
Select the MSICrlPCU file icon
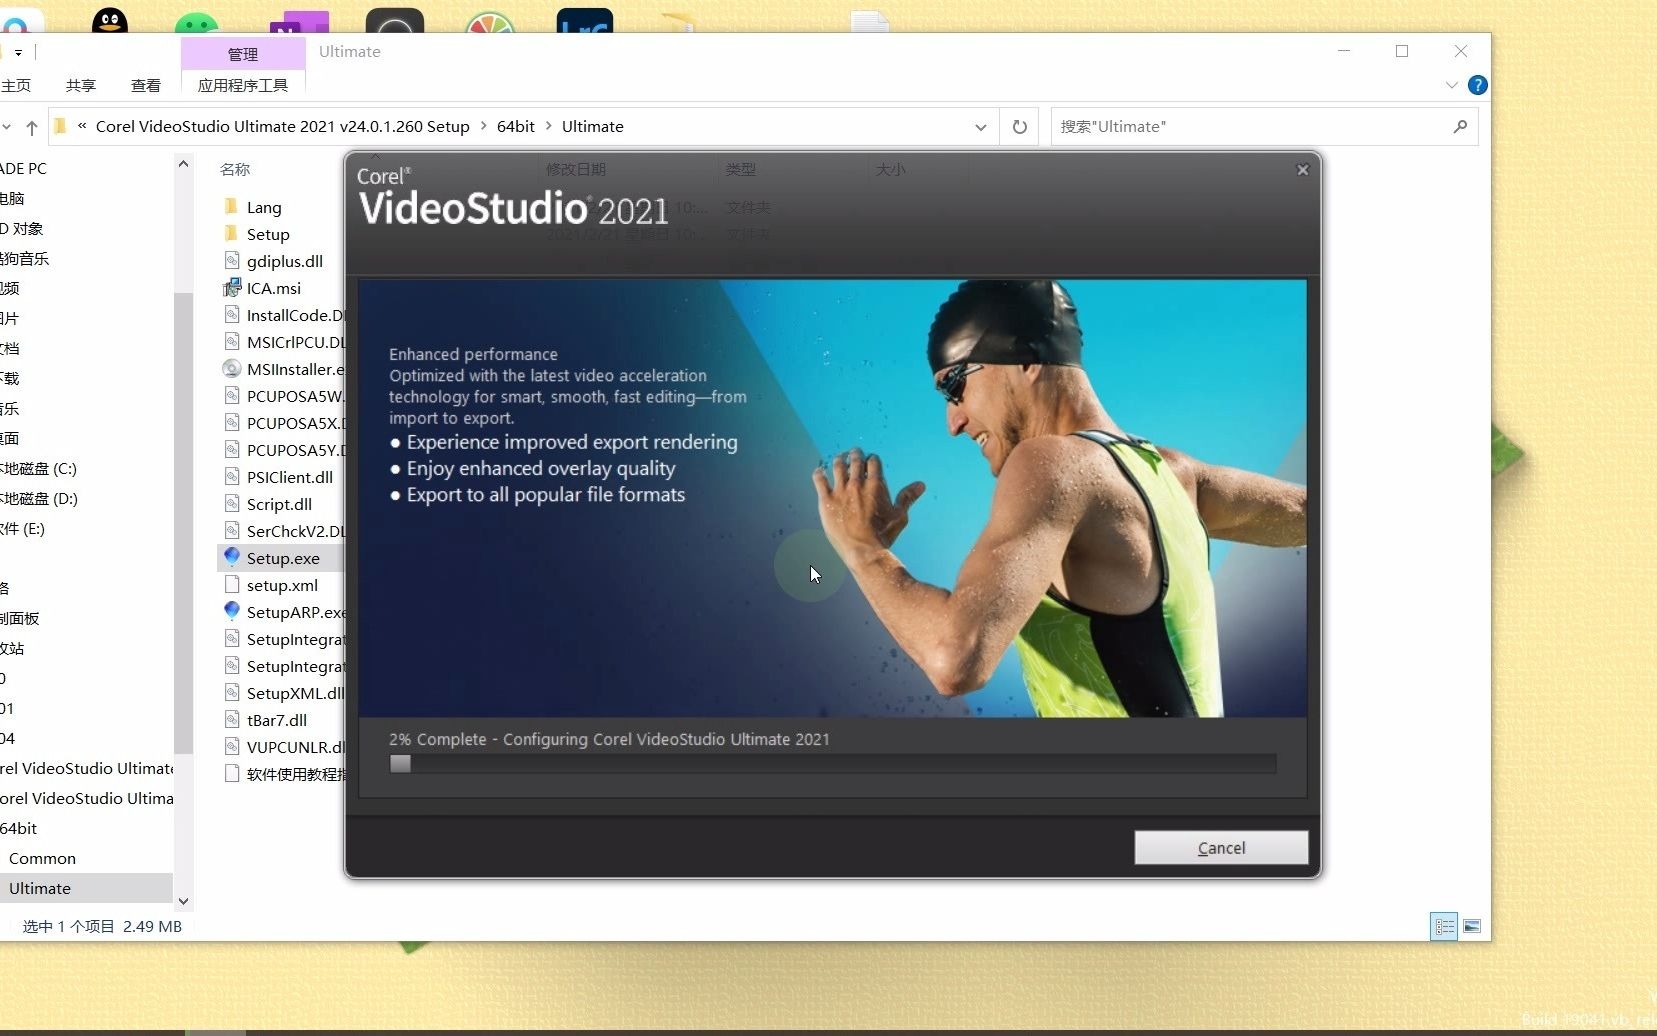[232, 342]
